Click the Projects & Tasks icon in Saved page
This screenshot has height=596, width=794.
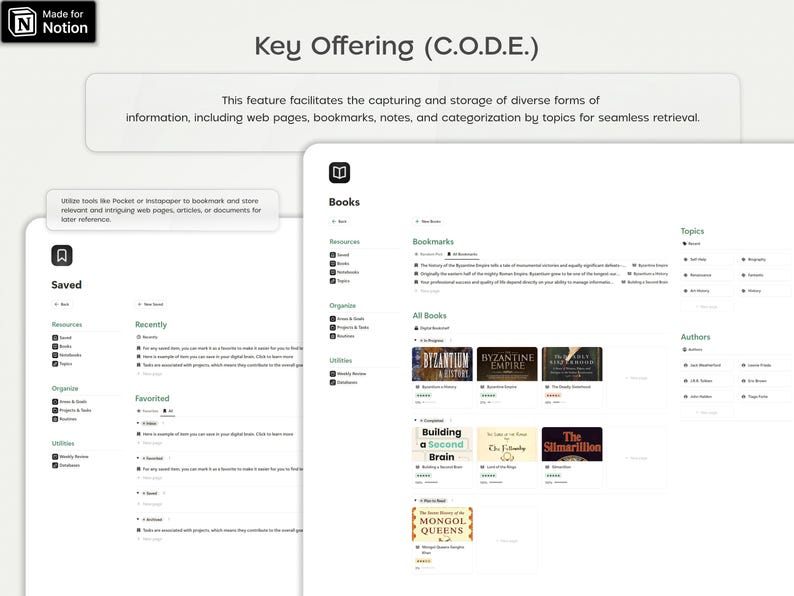55,410
